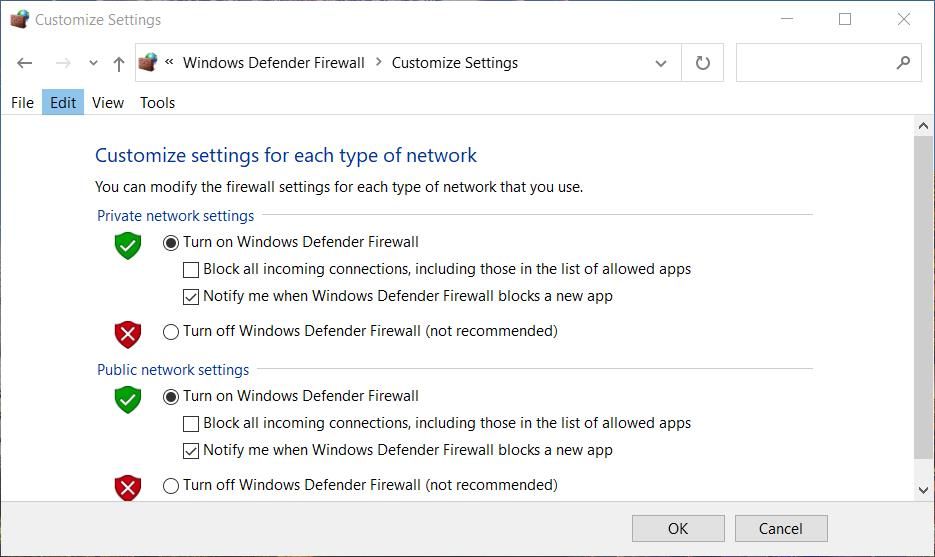Click the Customize Settings breadcrumb segment
935x557 pixels.
pyautogui.click(x=454, y=63)
